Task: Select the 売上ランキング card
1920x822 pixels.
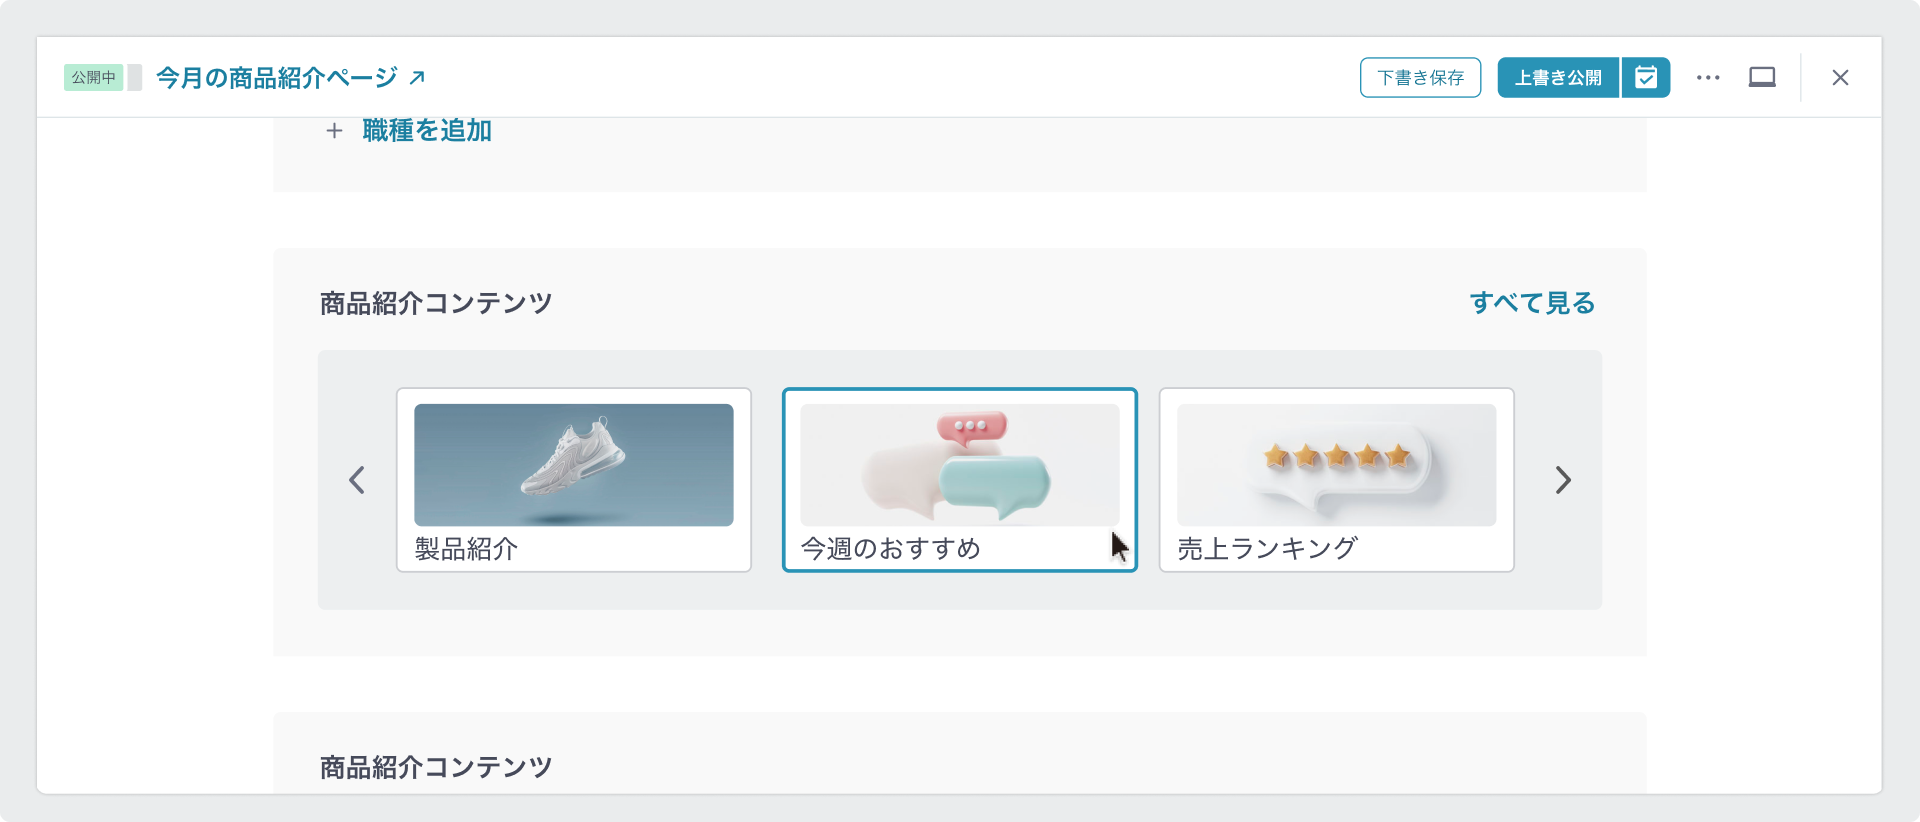Action: (1337, 480)
